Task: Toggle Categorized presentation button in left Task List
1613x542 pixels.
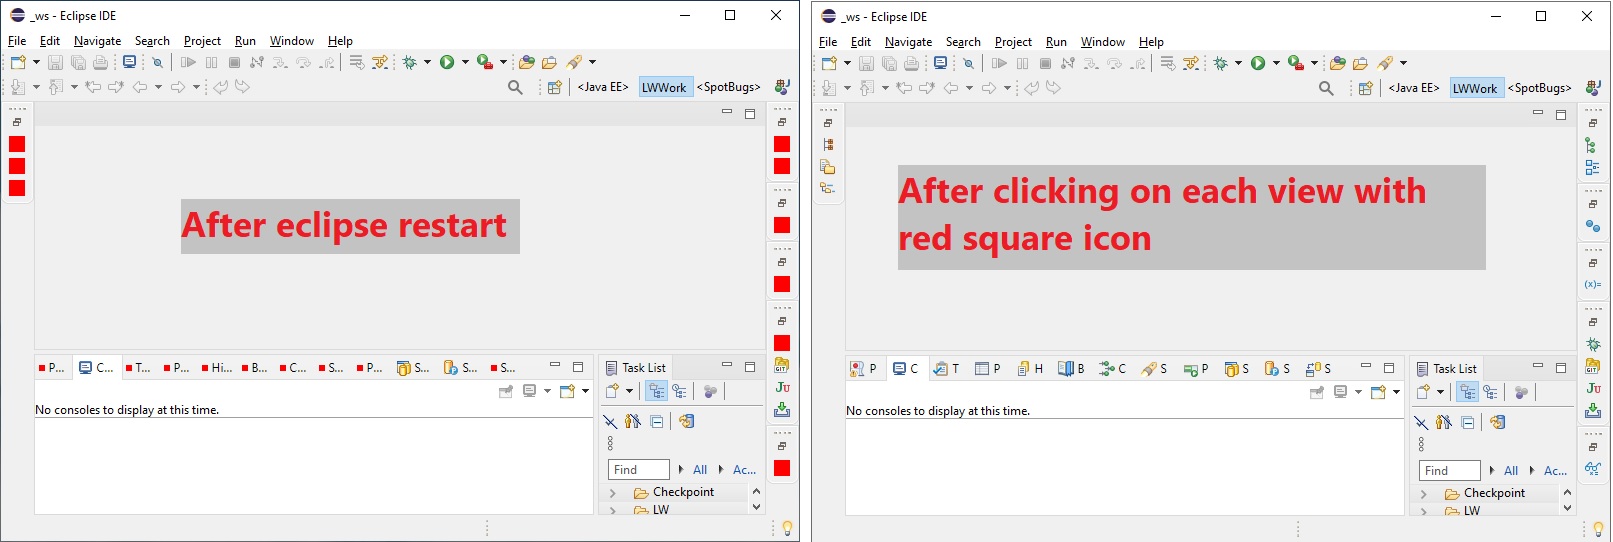Action: coord(656,391)
